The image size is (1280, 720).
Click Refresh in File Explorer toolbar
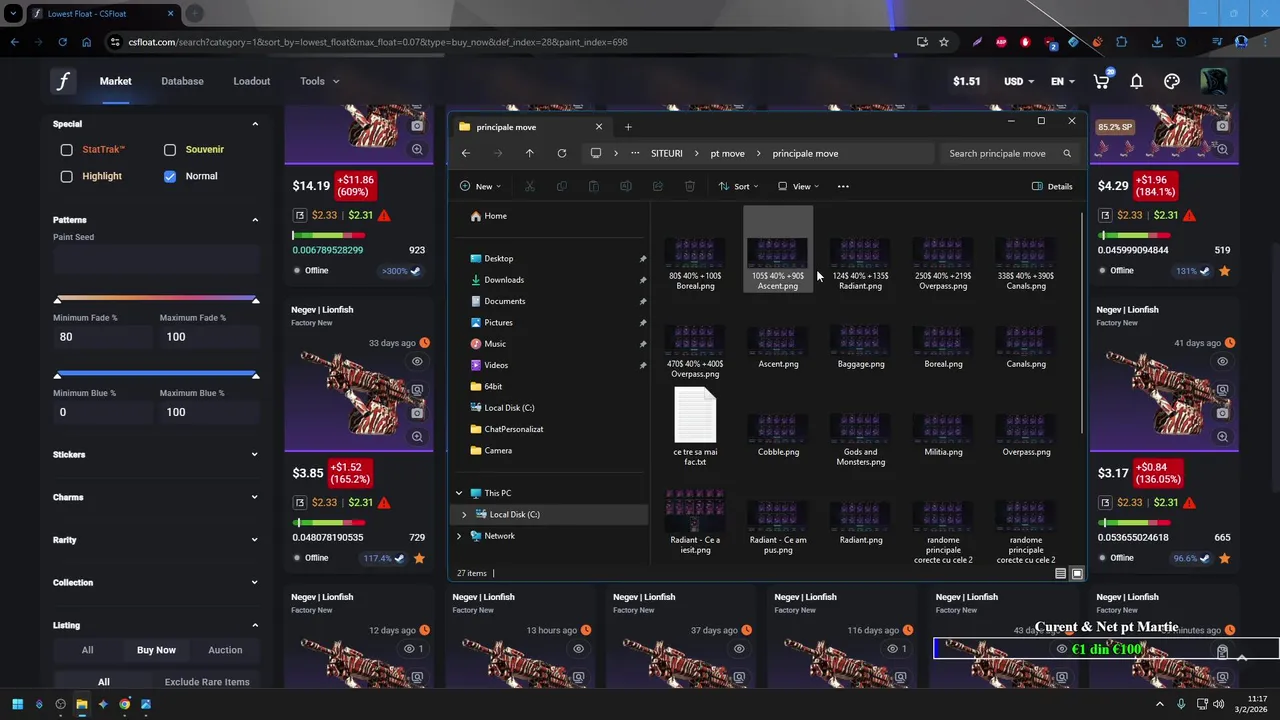coord(562,153)
